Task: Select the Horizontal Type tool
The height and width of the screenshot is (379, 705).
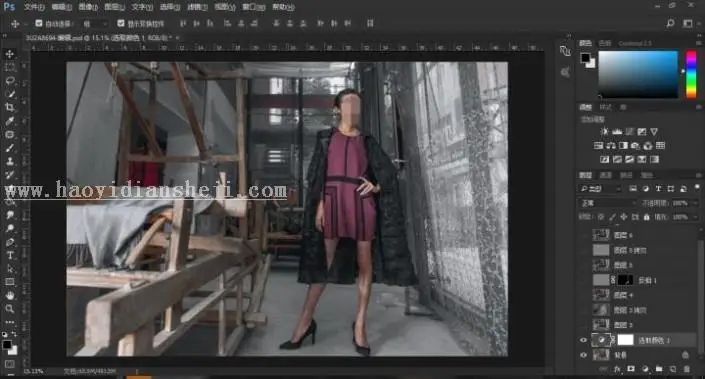Action: [x=9, y=255]
